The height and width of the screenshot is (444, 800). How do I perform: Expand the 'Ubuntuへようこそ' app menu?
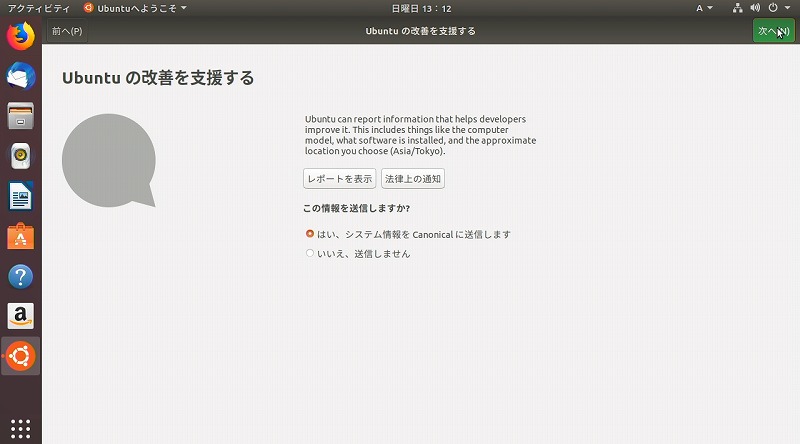(x=135, y=8)
